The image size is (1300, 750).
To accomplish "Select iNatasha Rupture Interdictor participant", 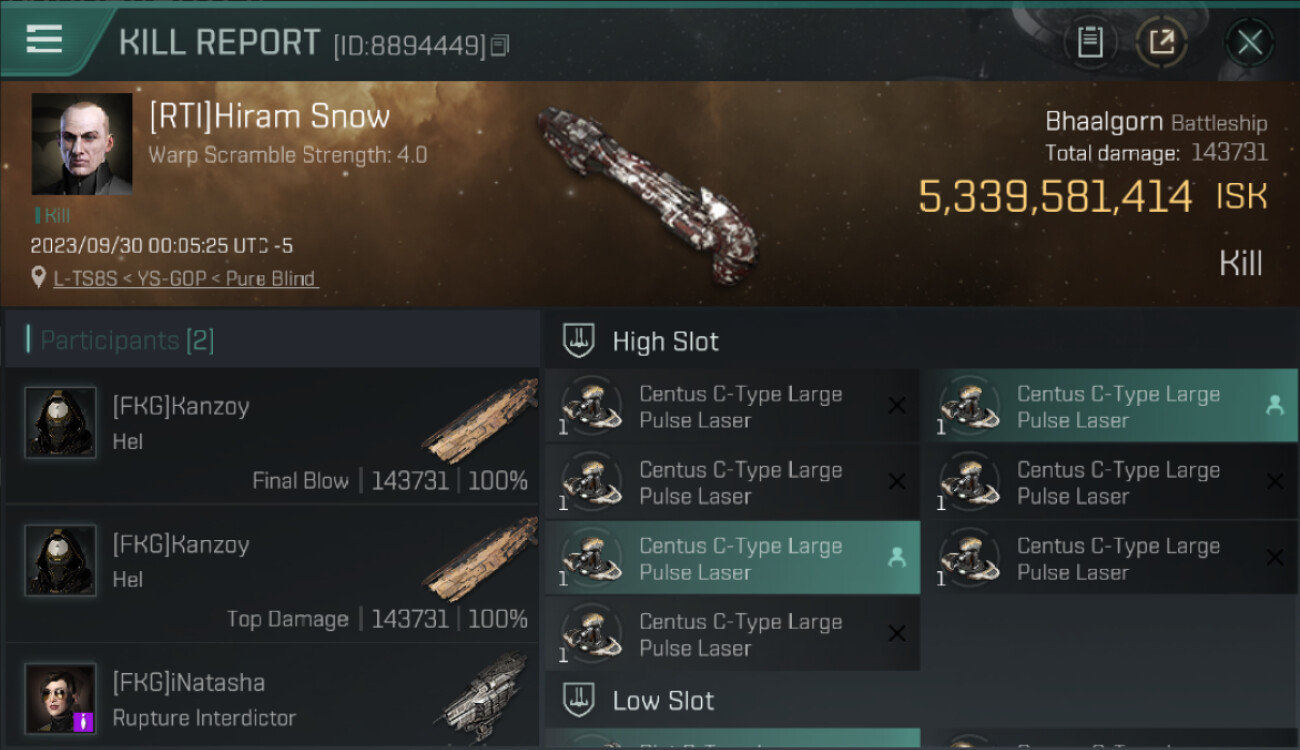I will (x=272, y=699).
